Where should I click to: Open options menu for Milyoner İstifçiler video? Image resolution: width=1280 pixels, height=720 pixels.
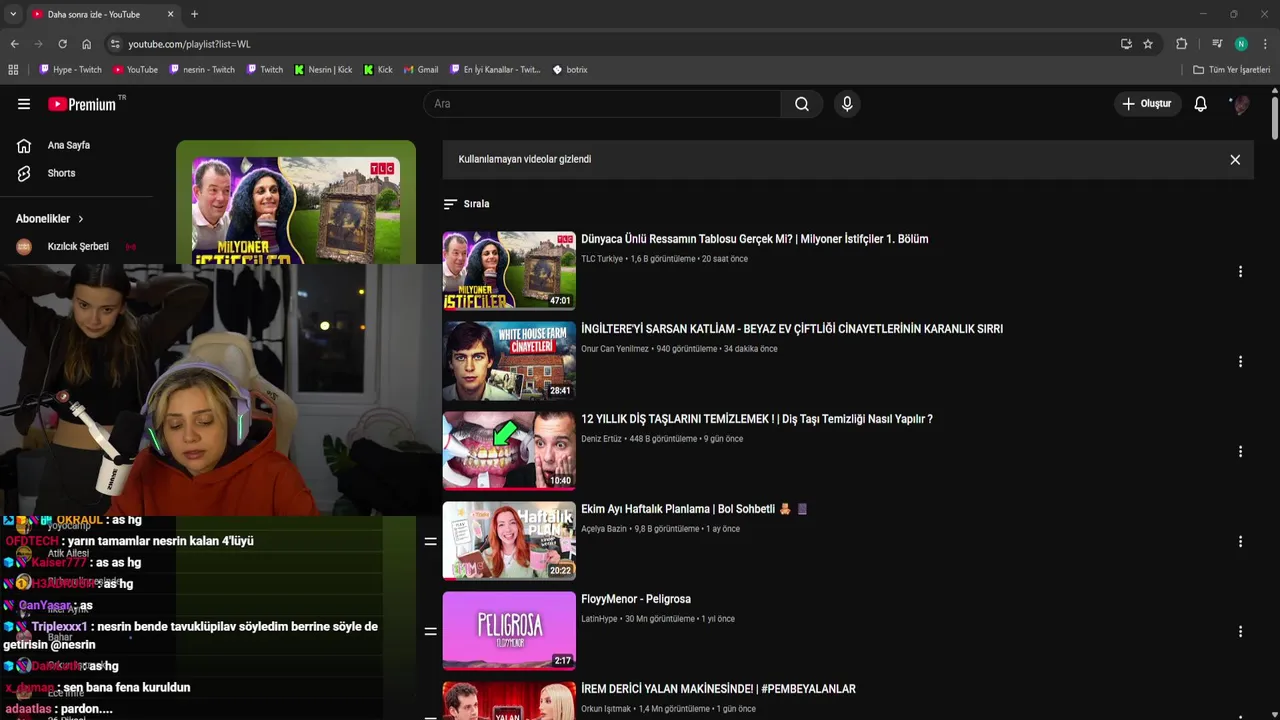(x=1240, y=272)
